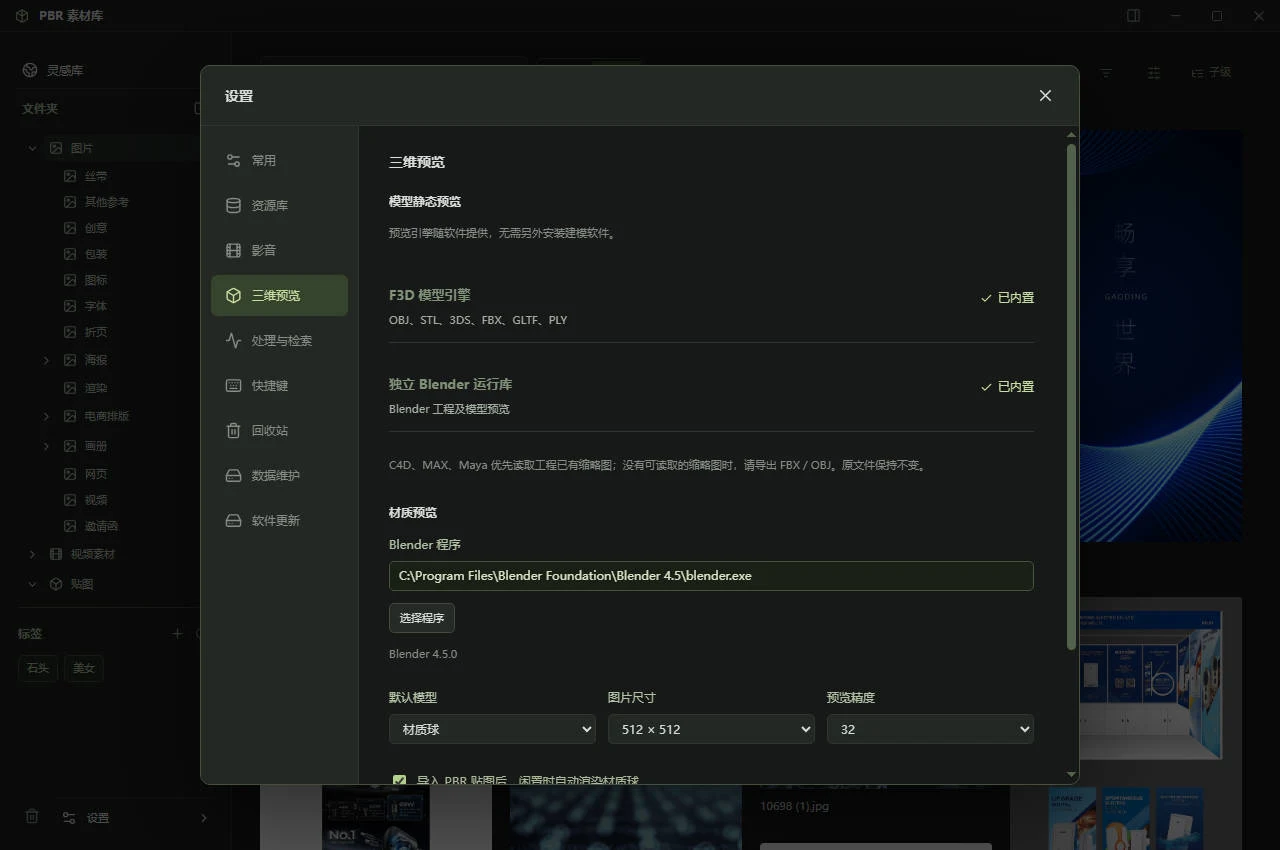Open 设置 entry at sidebar bottom
The width and height of the screenshot is (1280, 850).
pyautogui.click(x=135, y=817)
